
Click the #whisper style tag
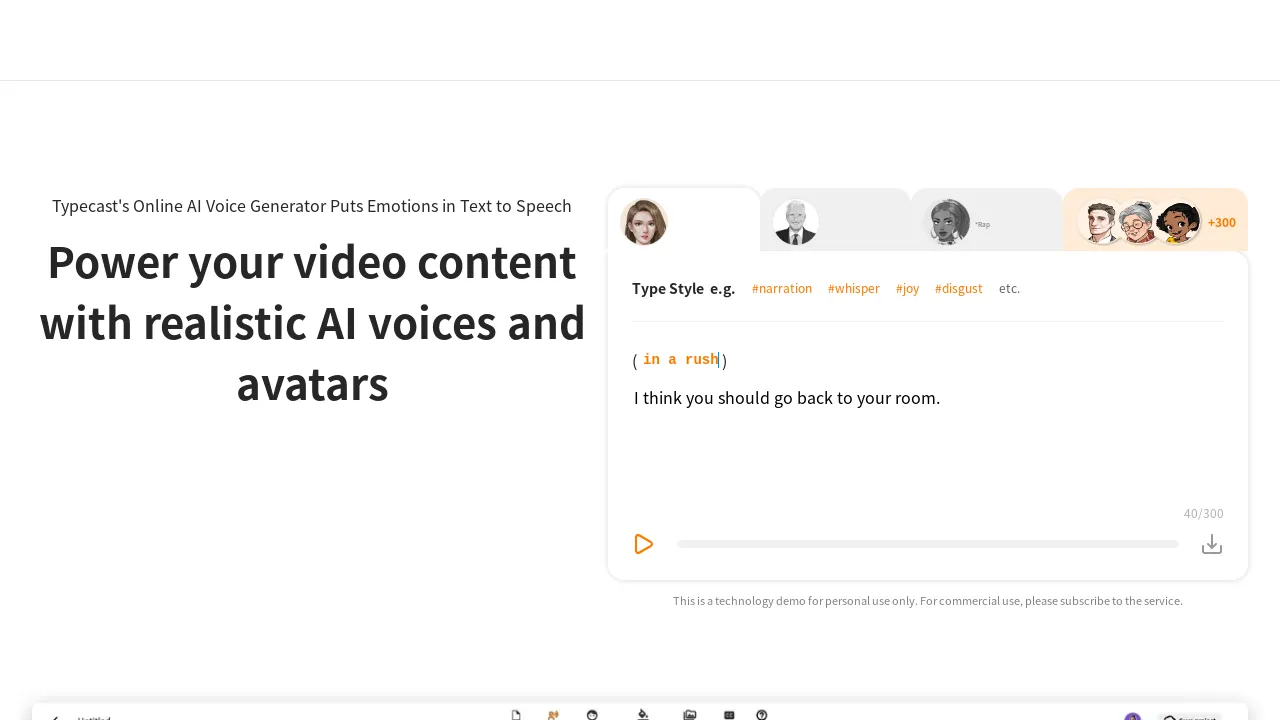tap(854, 289)
